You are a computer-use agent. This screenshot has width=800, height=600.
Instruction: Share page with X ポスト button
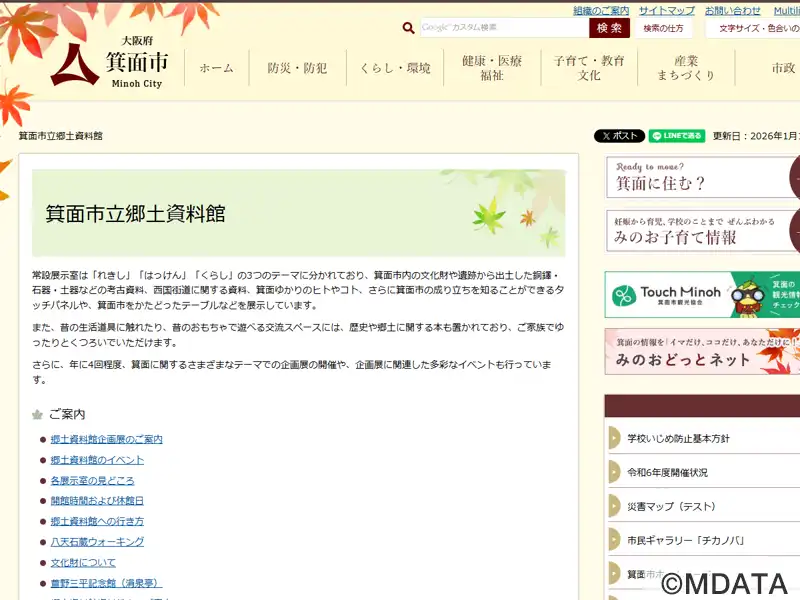619,136
